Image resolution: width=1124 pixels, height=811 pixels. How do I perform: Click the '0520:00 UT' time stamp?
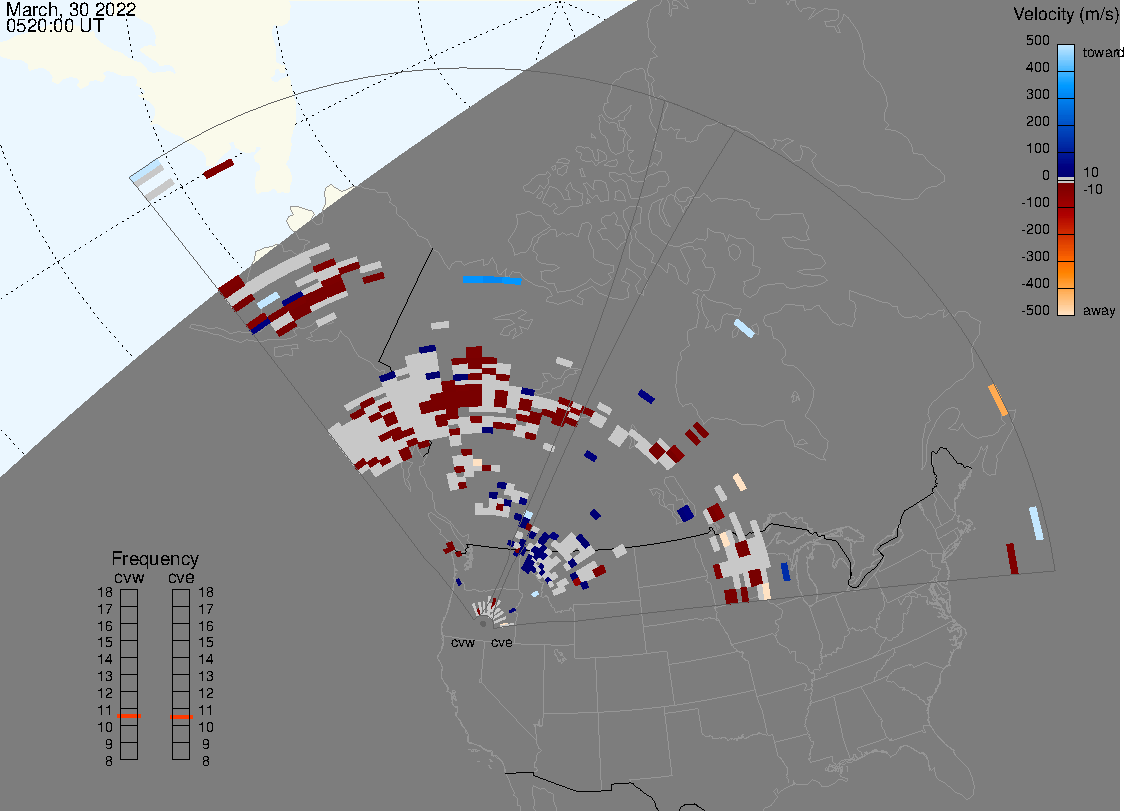54,26
